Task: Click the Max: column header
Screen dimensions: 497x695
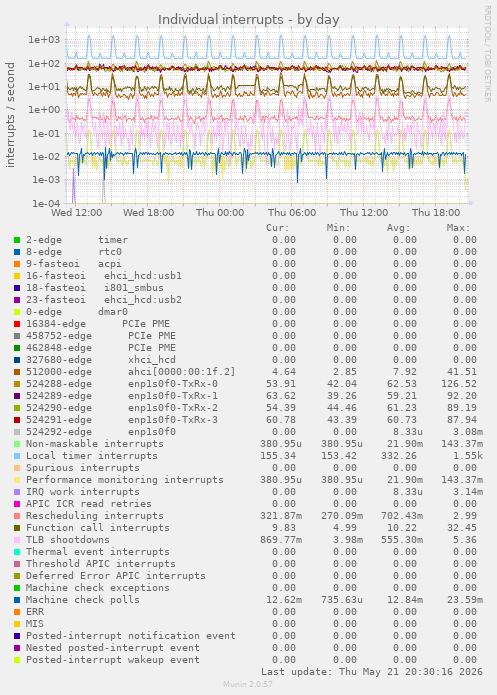Action: 458,228
